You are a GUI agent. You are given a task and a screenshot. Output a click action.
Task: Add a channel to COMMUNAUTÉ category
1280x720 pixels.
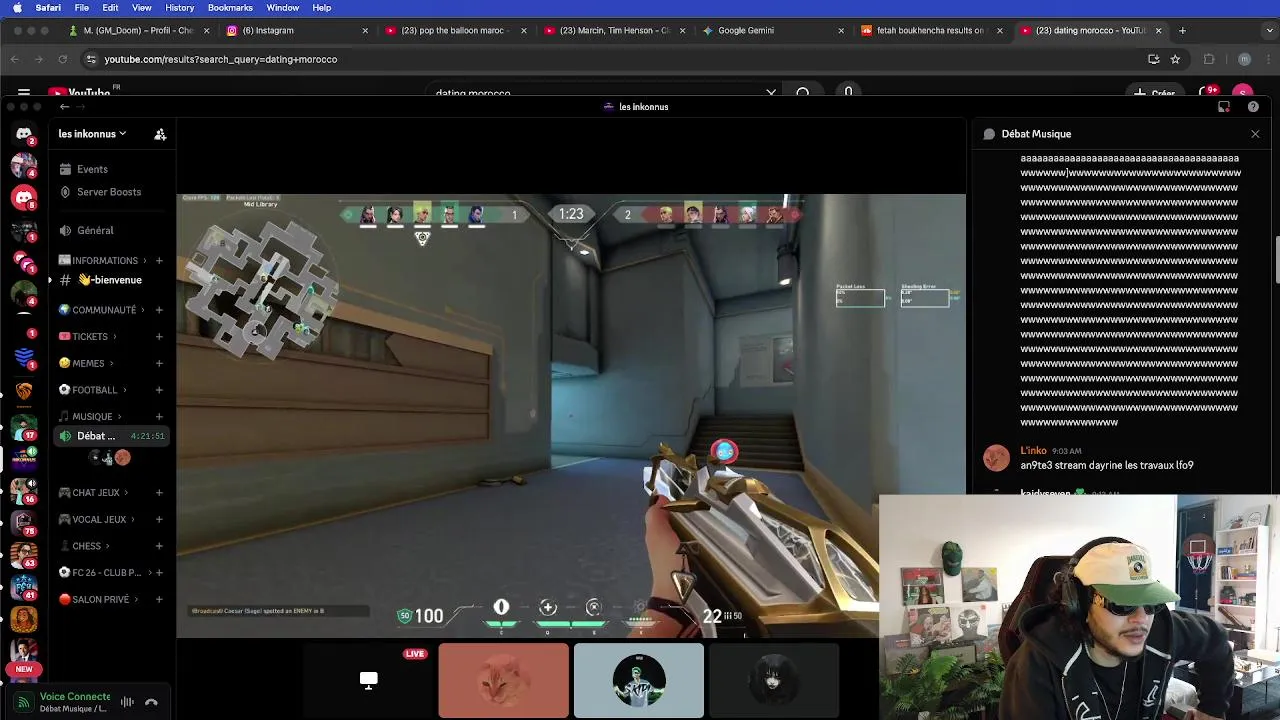click(159, 310)
